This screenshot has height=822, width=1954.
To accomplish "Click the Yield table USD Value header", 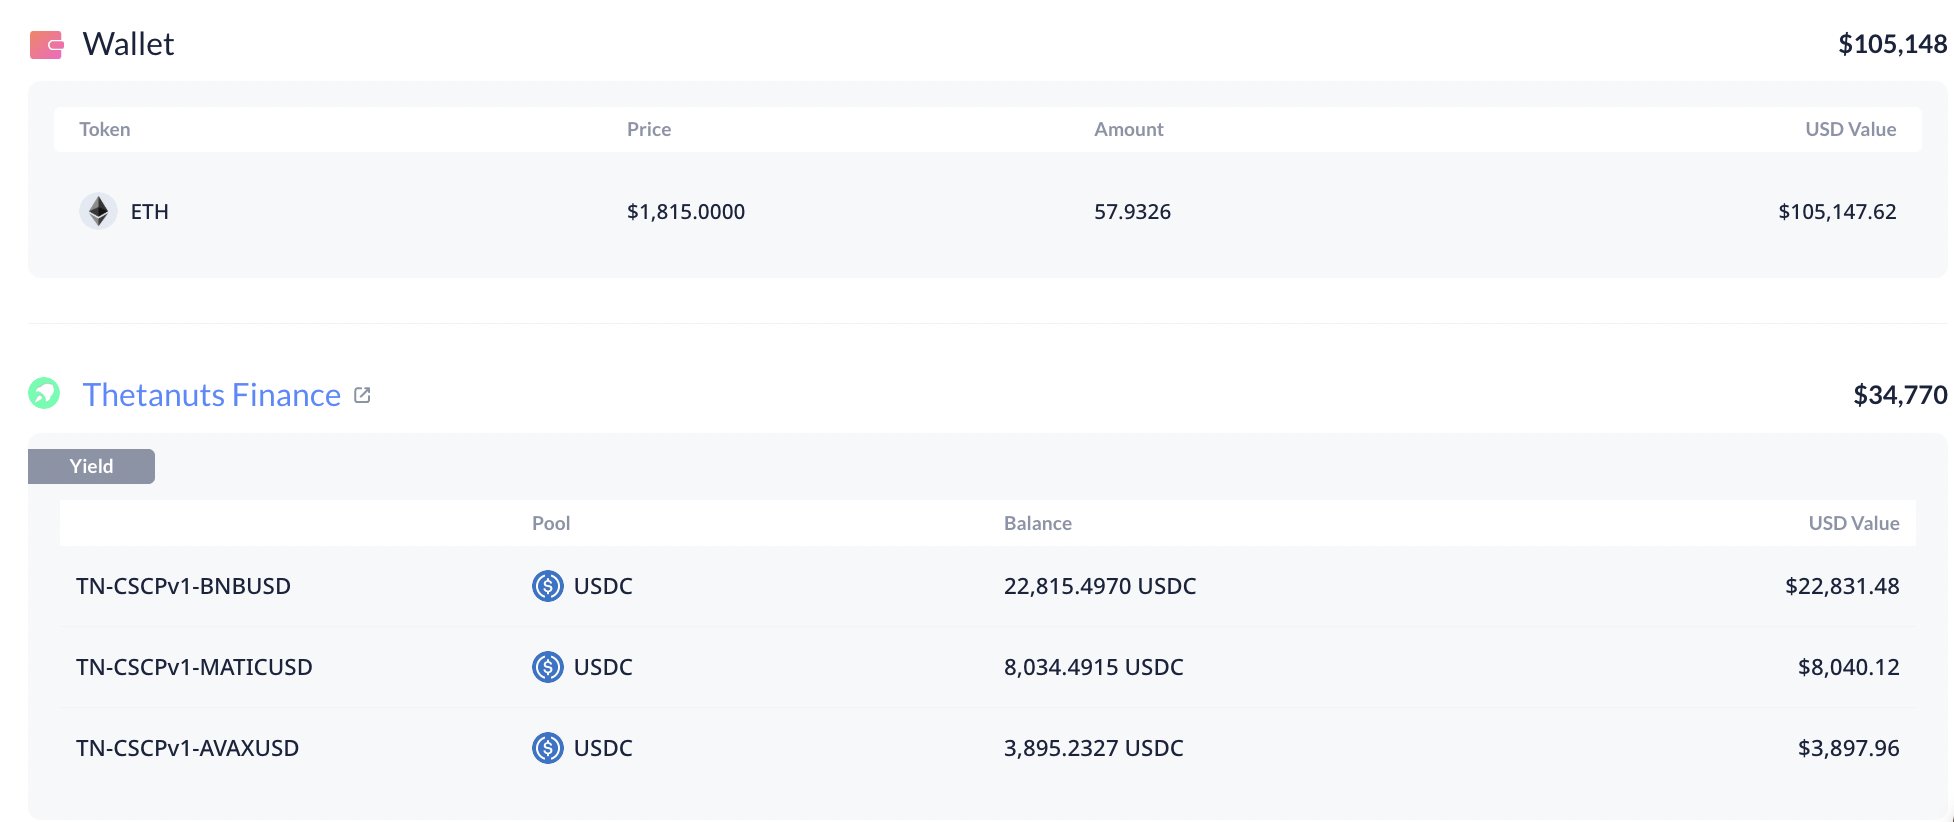I will pyautogui.click(x=1854, y=523).
